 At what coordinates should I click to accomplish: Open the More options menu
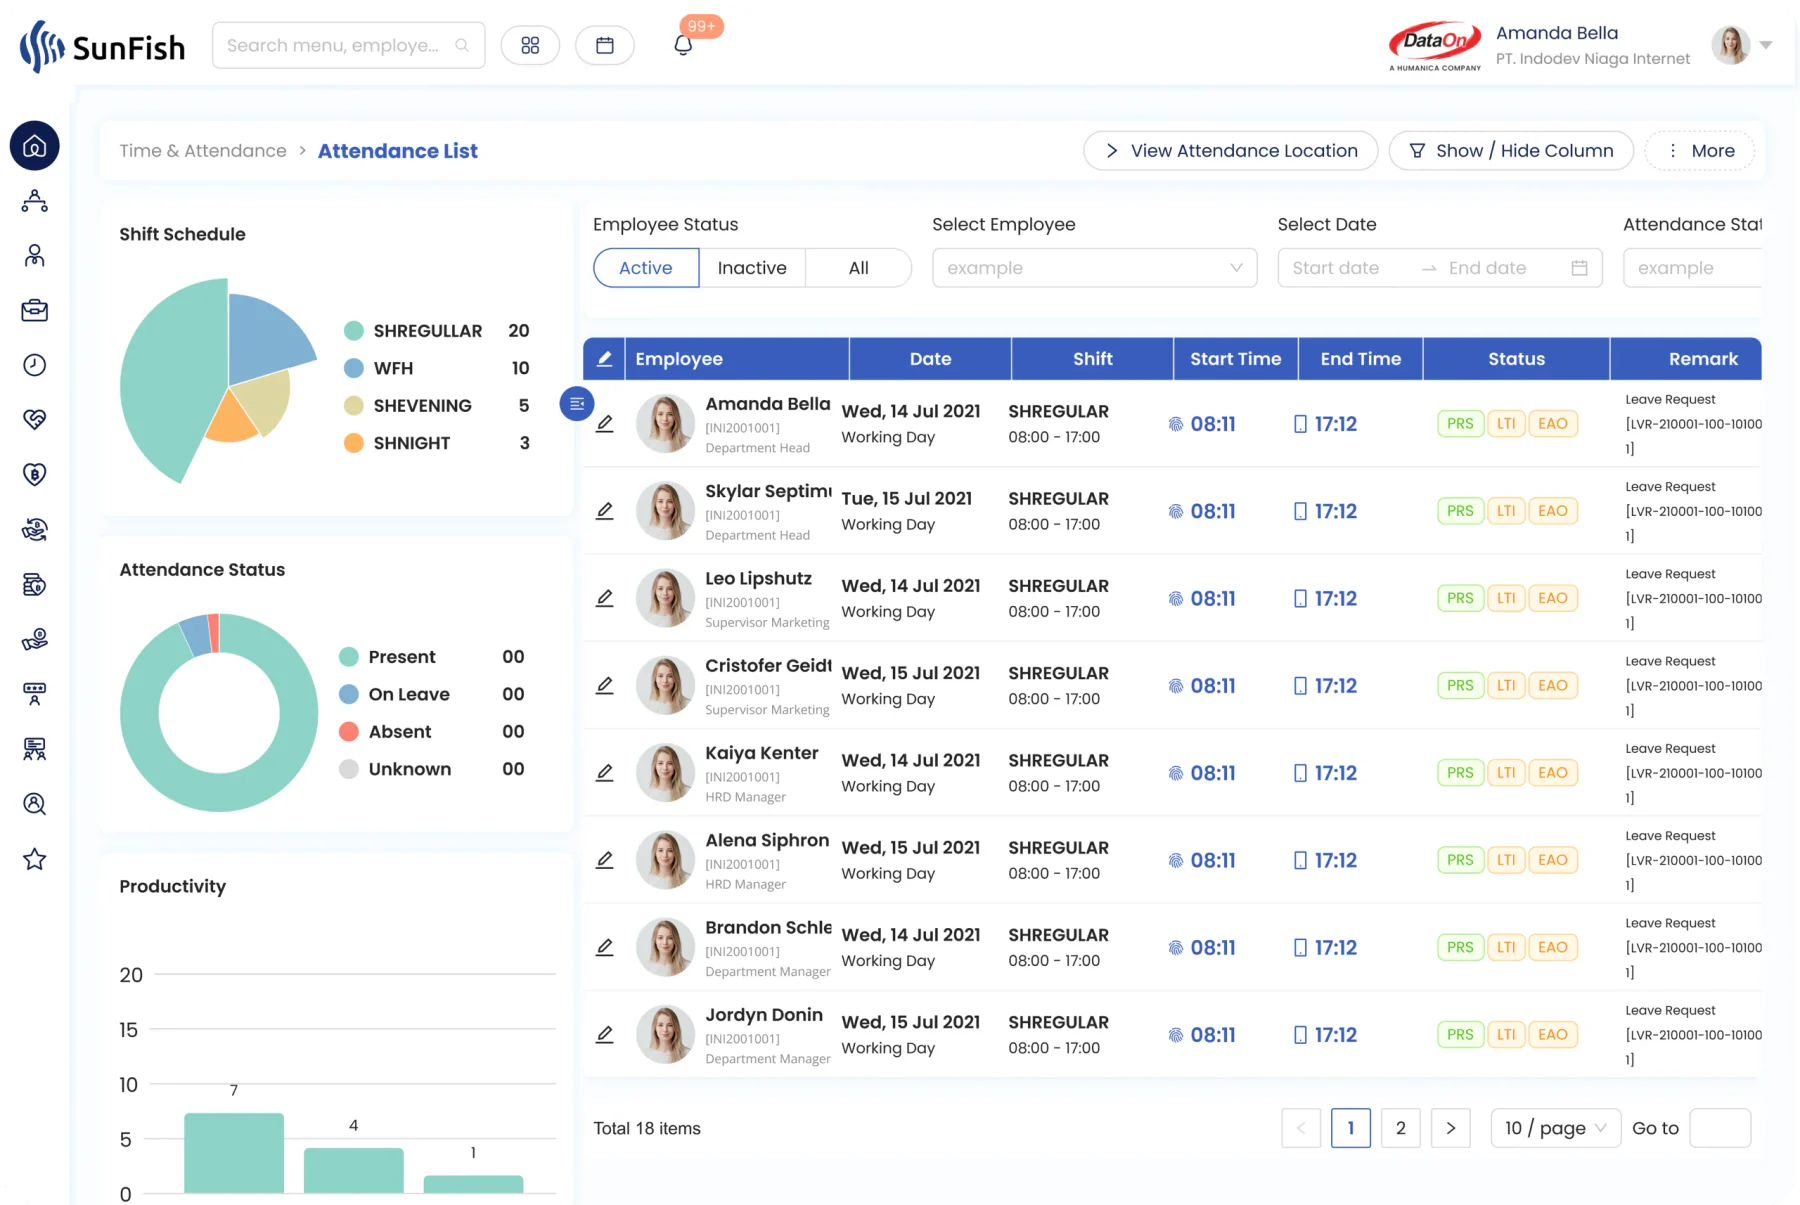coord(1700,151)
